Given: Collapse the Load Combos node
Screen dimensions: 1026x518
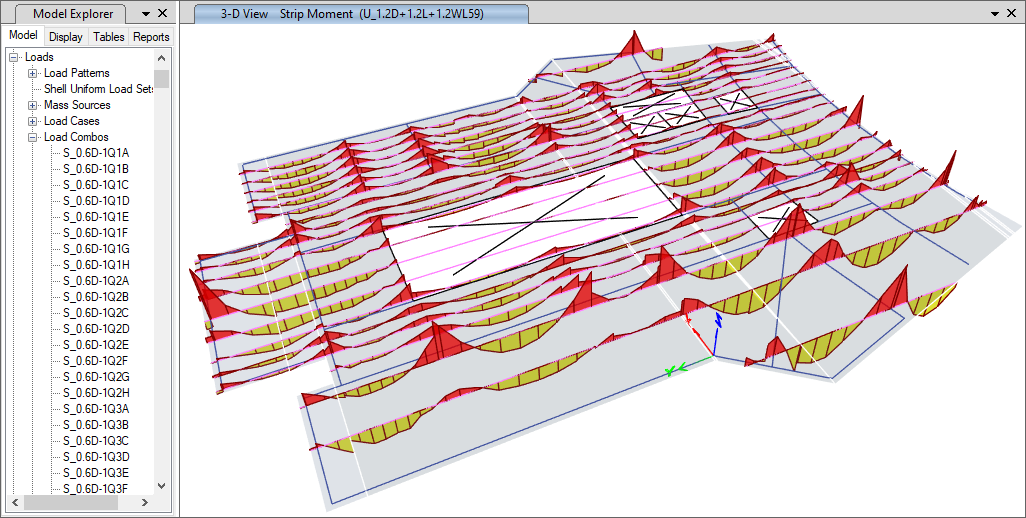Looking at the screenshot, I should pos(33,137).
